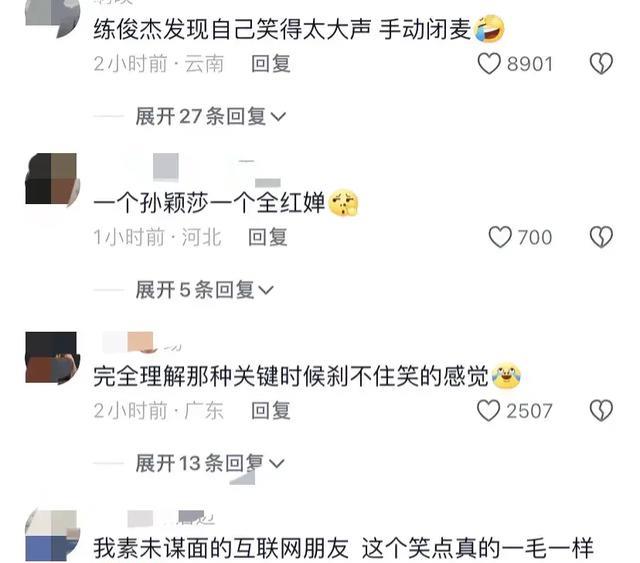Dislike the 练俊杰 comment via broken heart

coord(601,64)
